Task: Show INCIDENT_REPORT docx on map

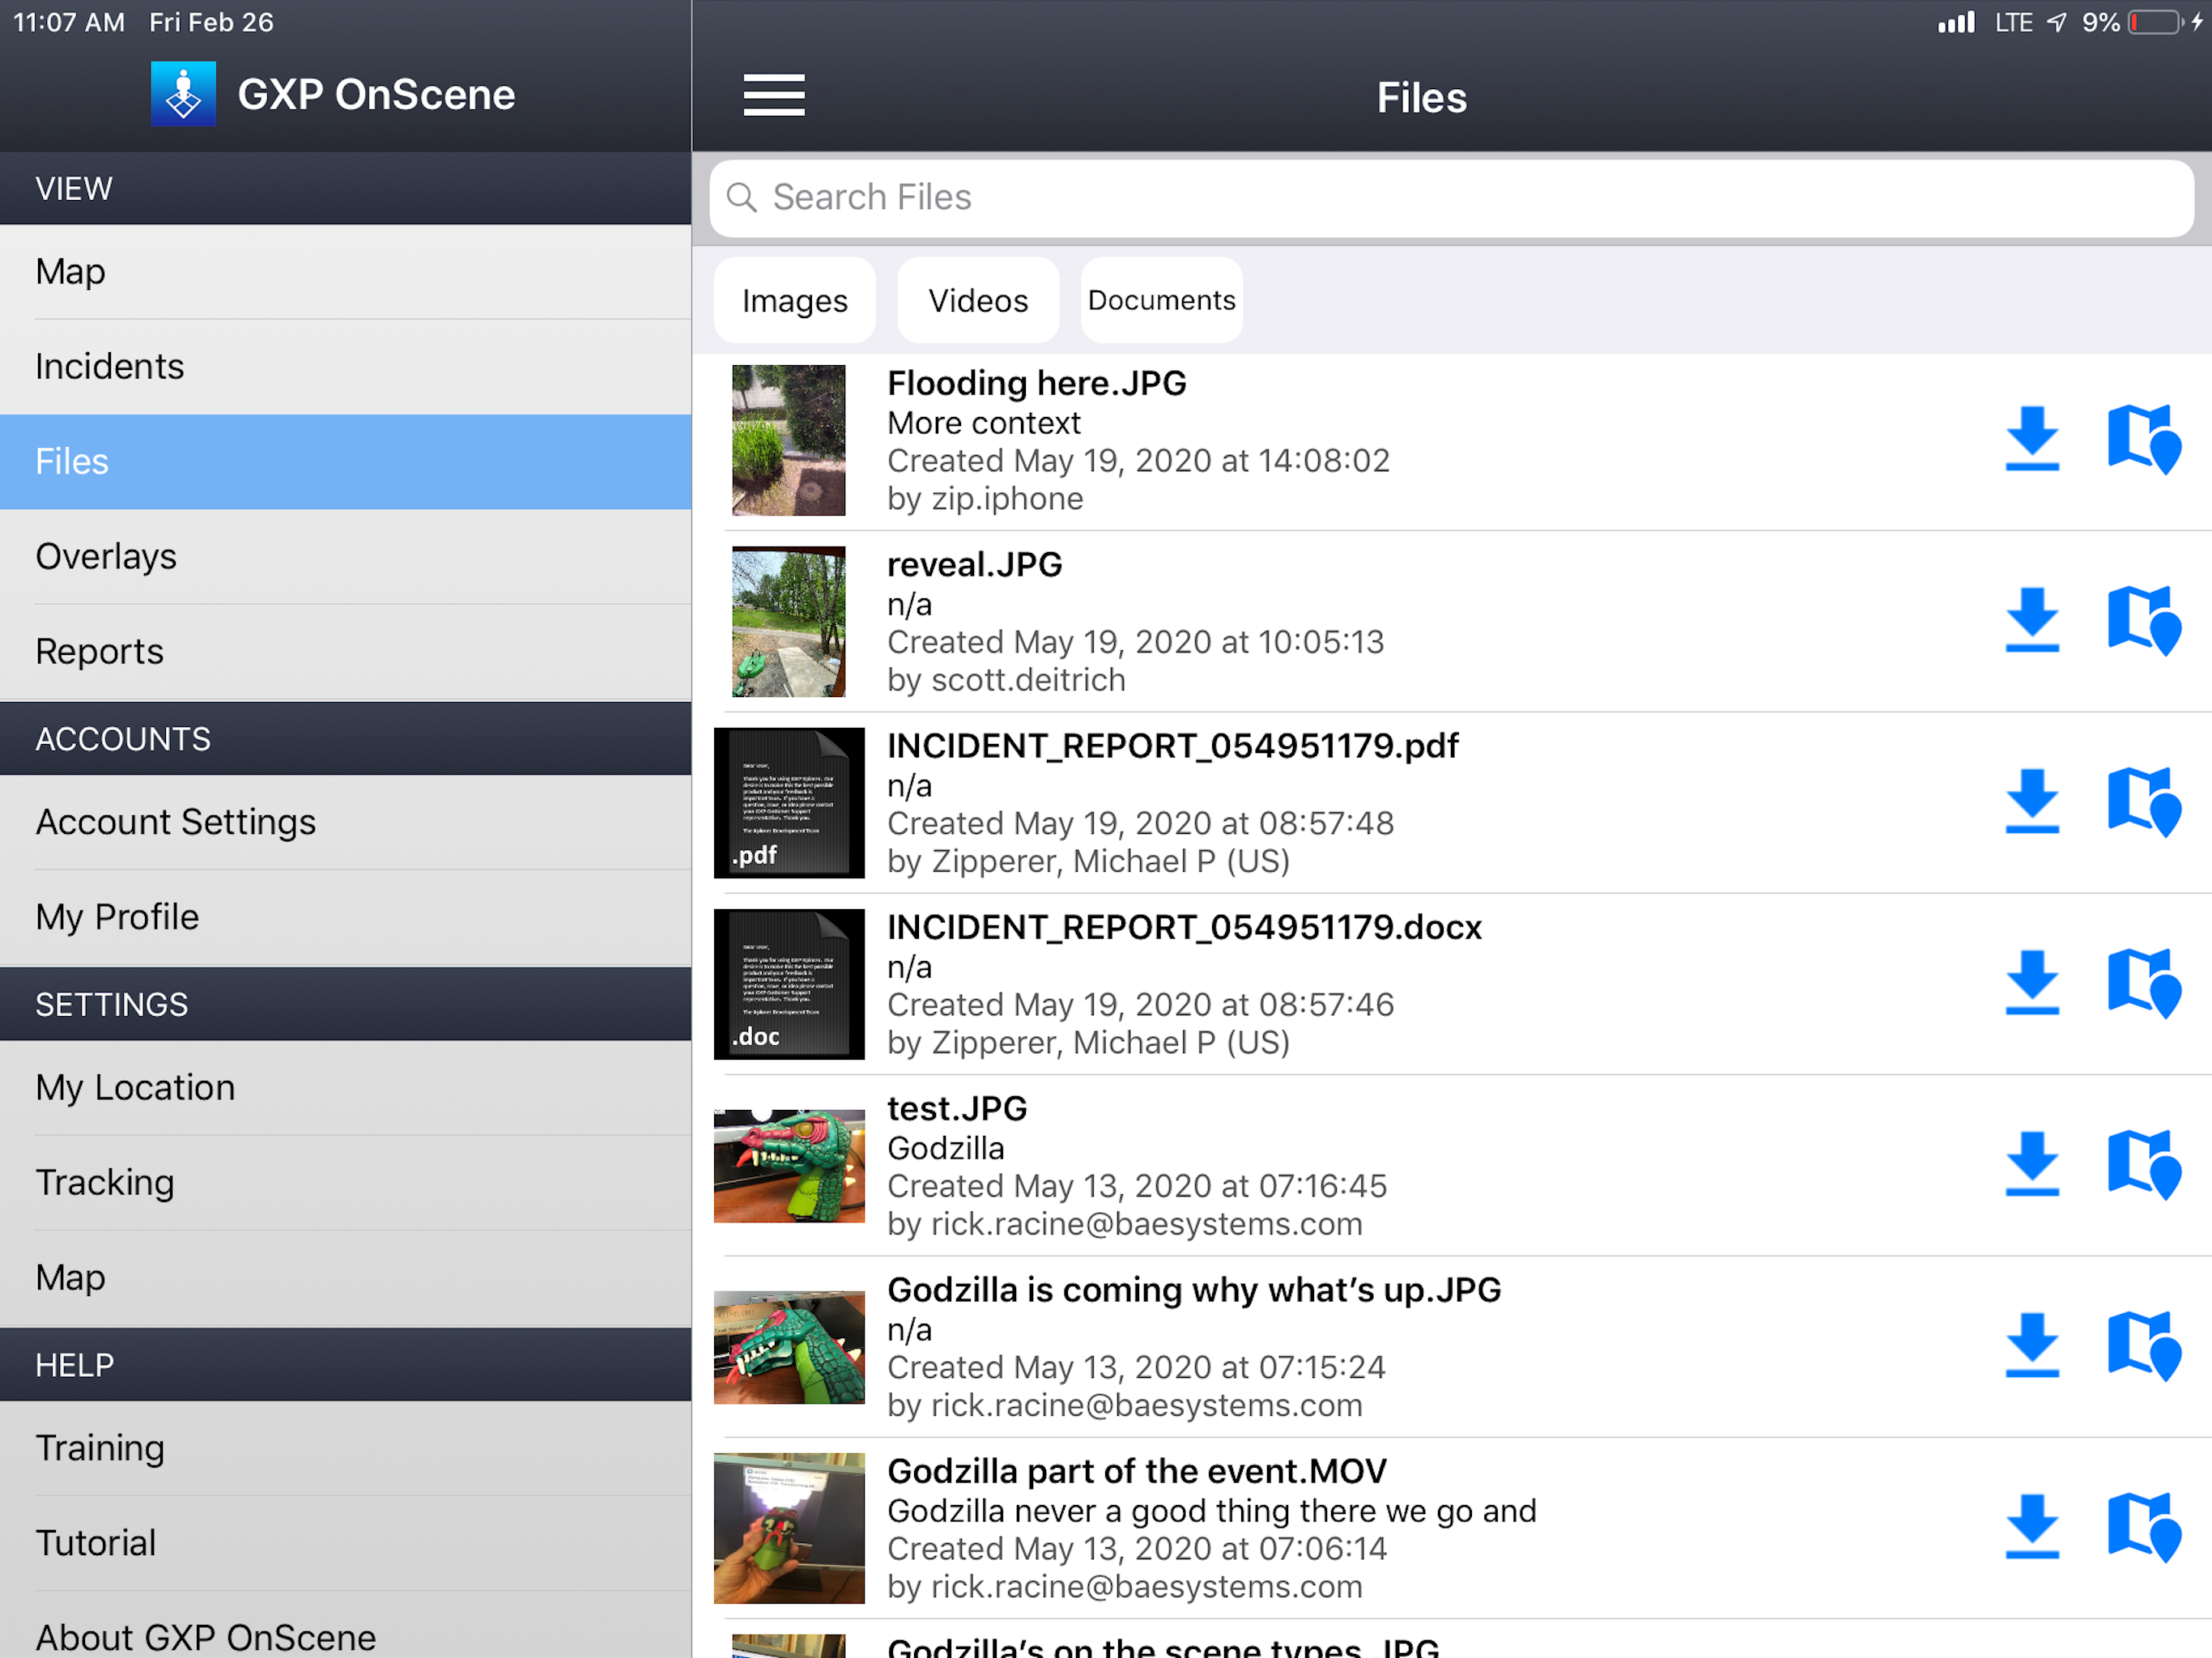Action: (2142, 984)
